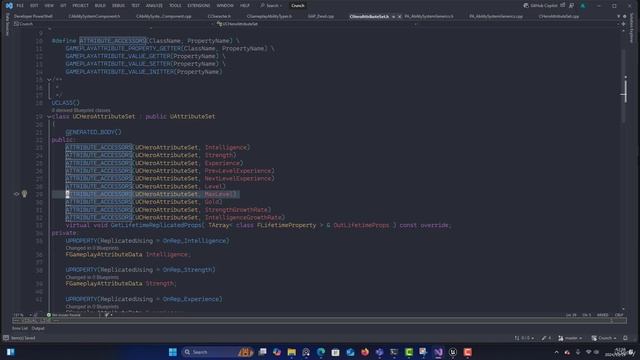Image resolution: width=640 pixels, height=360 pixels.
Task: Open the Solution Explorer side tab
Action: 632,28
